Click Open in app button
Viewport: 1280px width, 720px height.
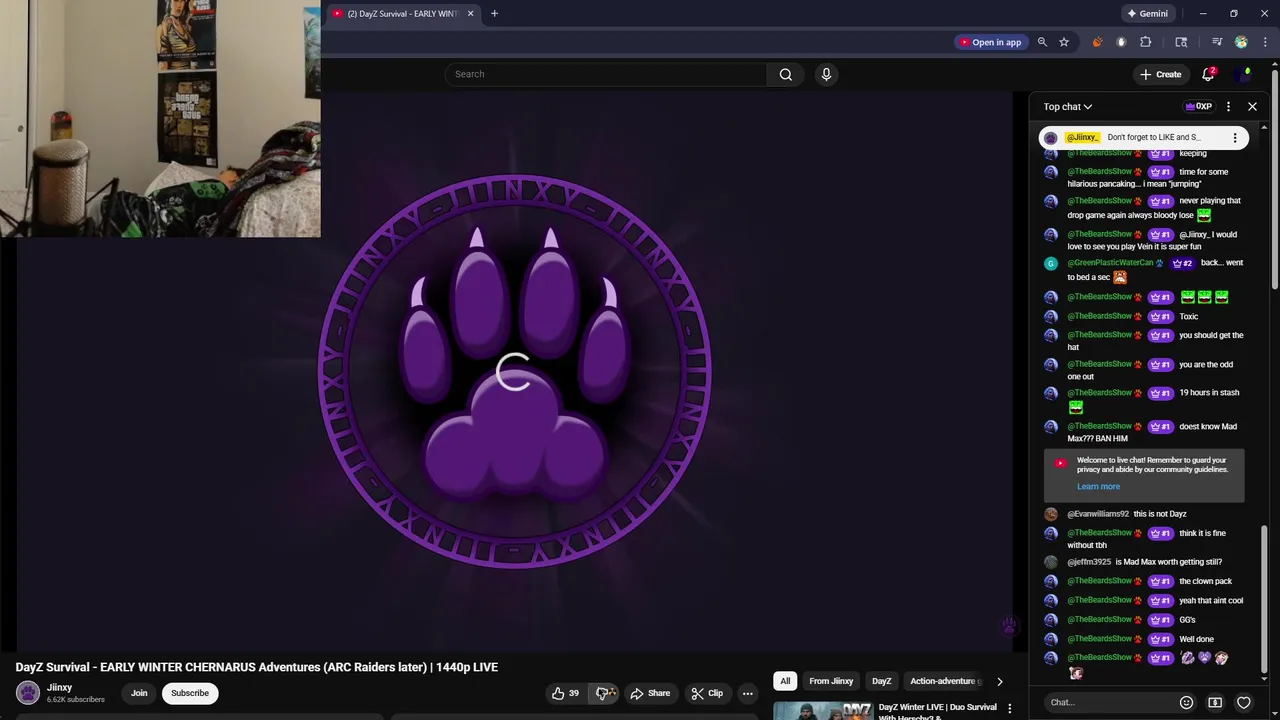(x=990, y=42)
